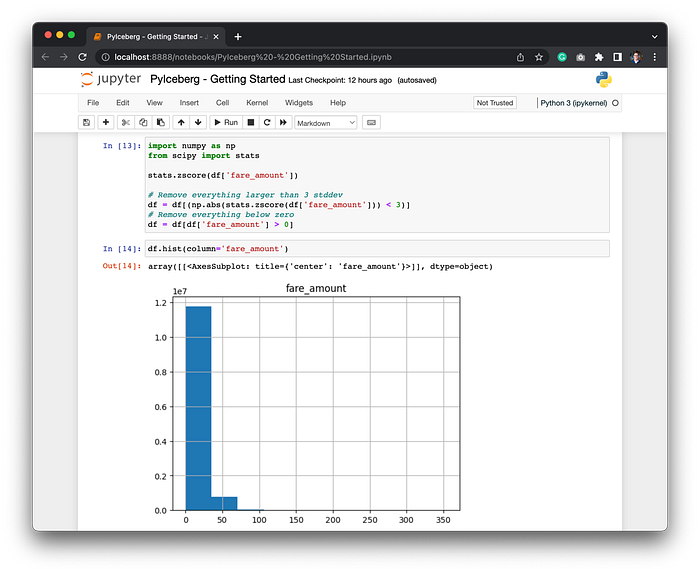Bookmark this tab with star icon
Image resolution: width=700 pixels, height=574 pixels.
click(x=539, y=57)
